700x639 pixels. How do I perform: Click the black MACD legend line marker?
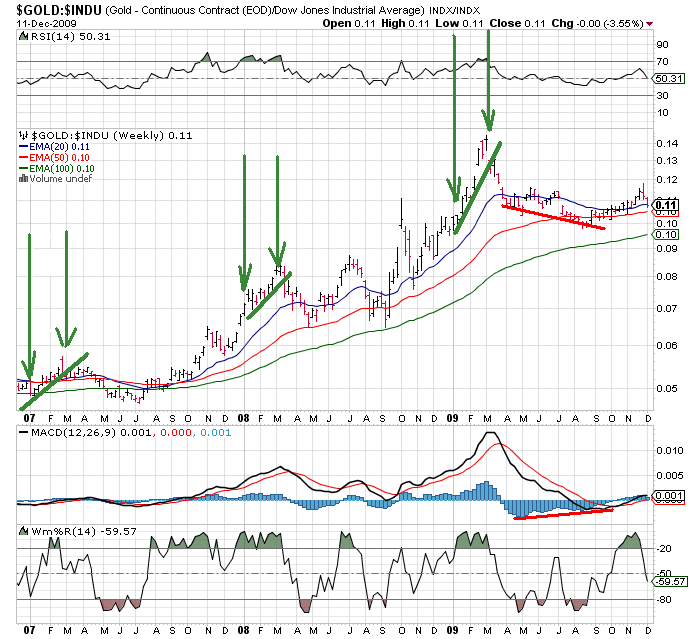24,432
